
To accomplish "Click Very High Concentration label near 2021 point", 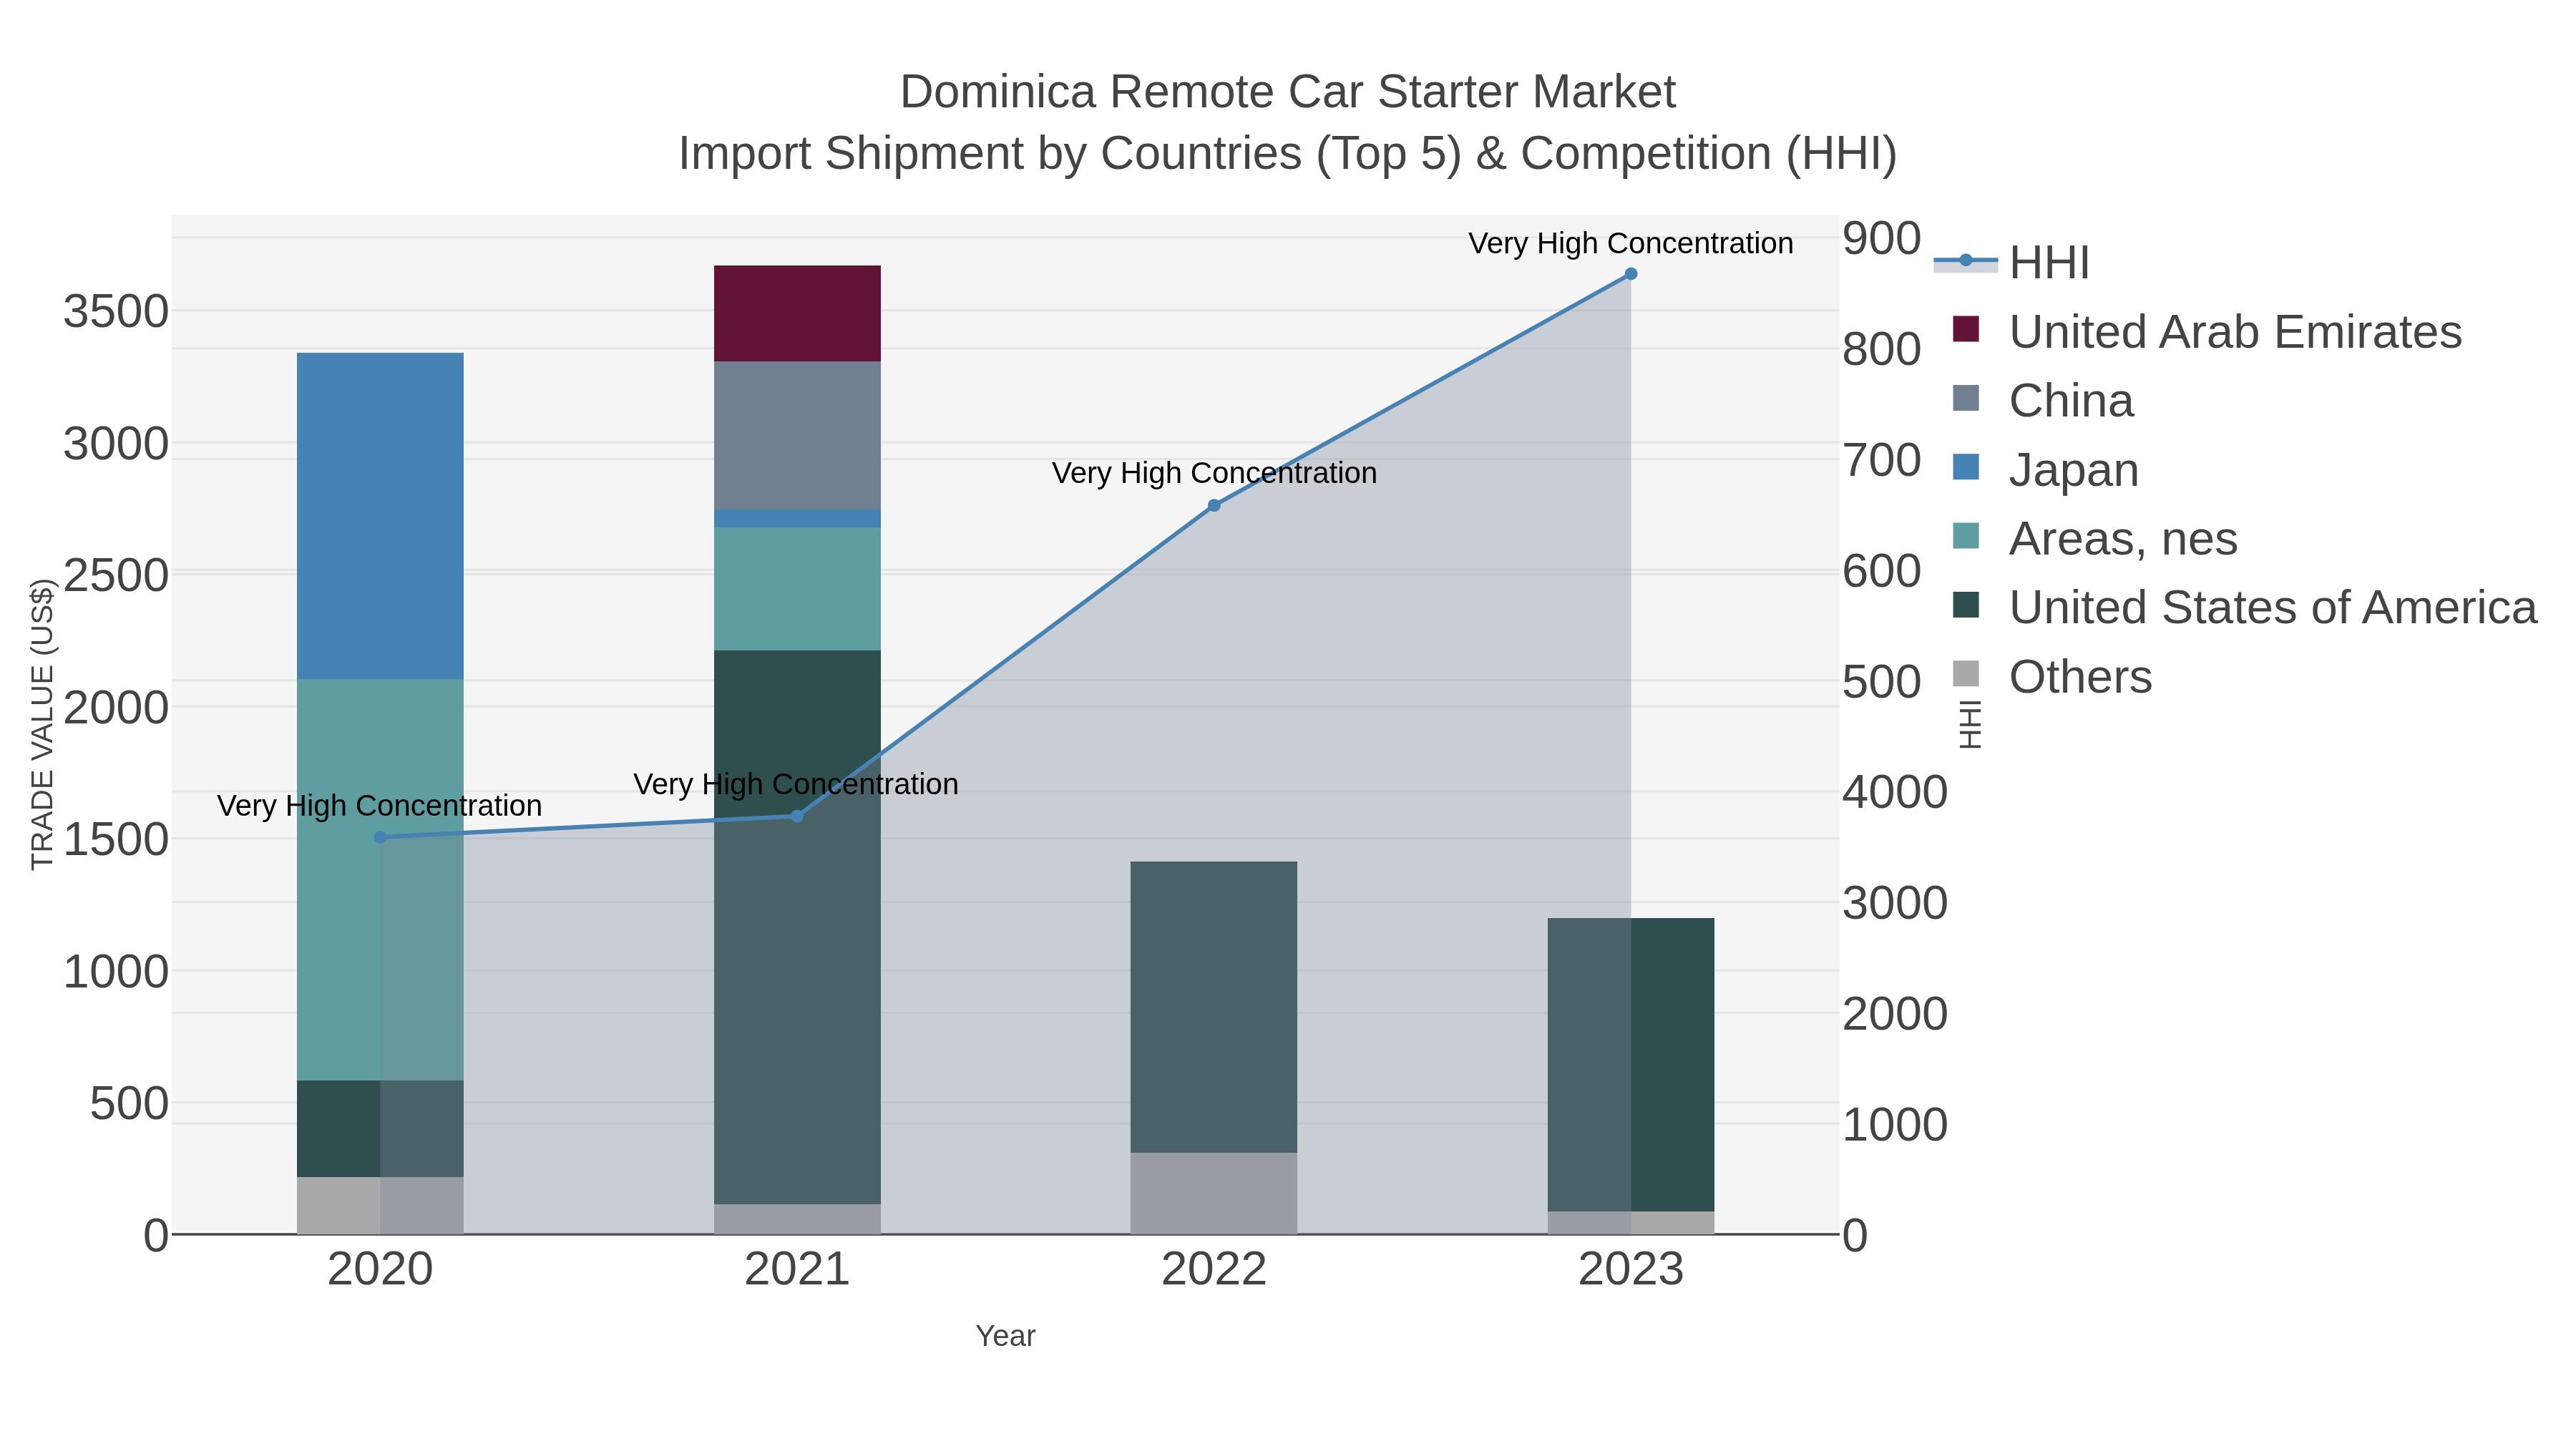I will pyautogui.click(x=796, y=784).
